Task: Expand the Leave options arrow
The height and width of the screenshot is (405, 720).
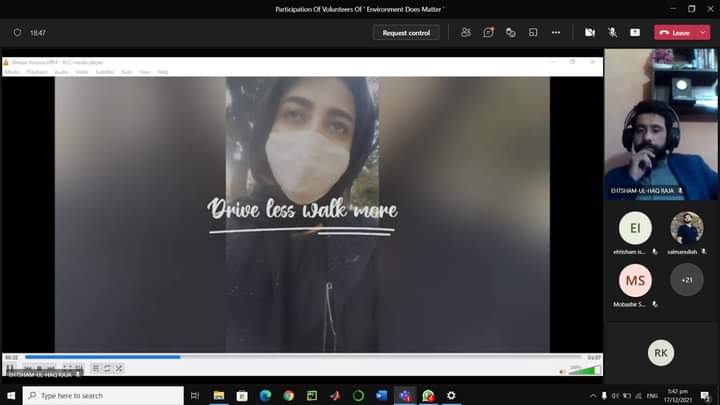Action: pyautogui.click(x=703, y=32)
